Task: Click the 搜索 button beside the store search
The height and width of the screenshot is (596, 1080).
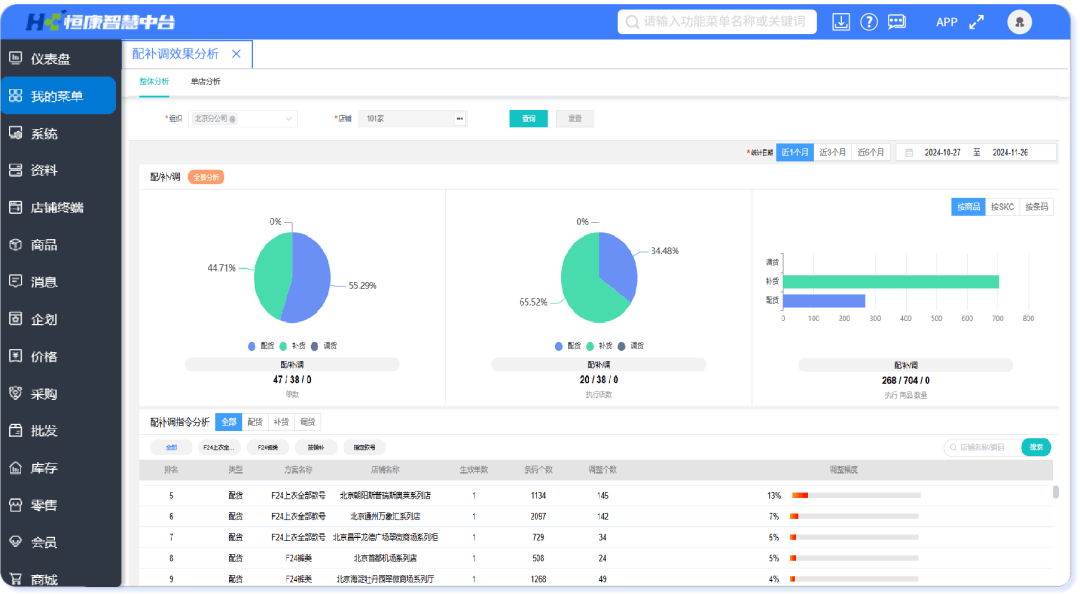Action: [x=1036, y=447]
